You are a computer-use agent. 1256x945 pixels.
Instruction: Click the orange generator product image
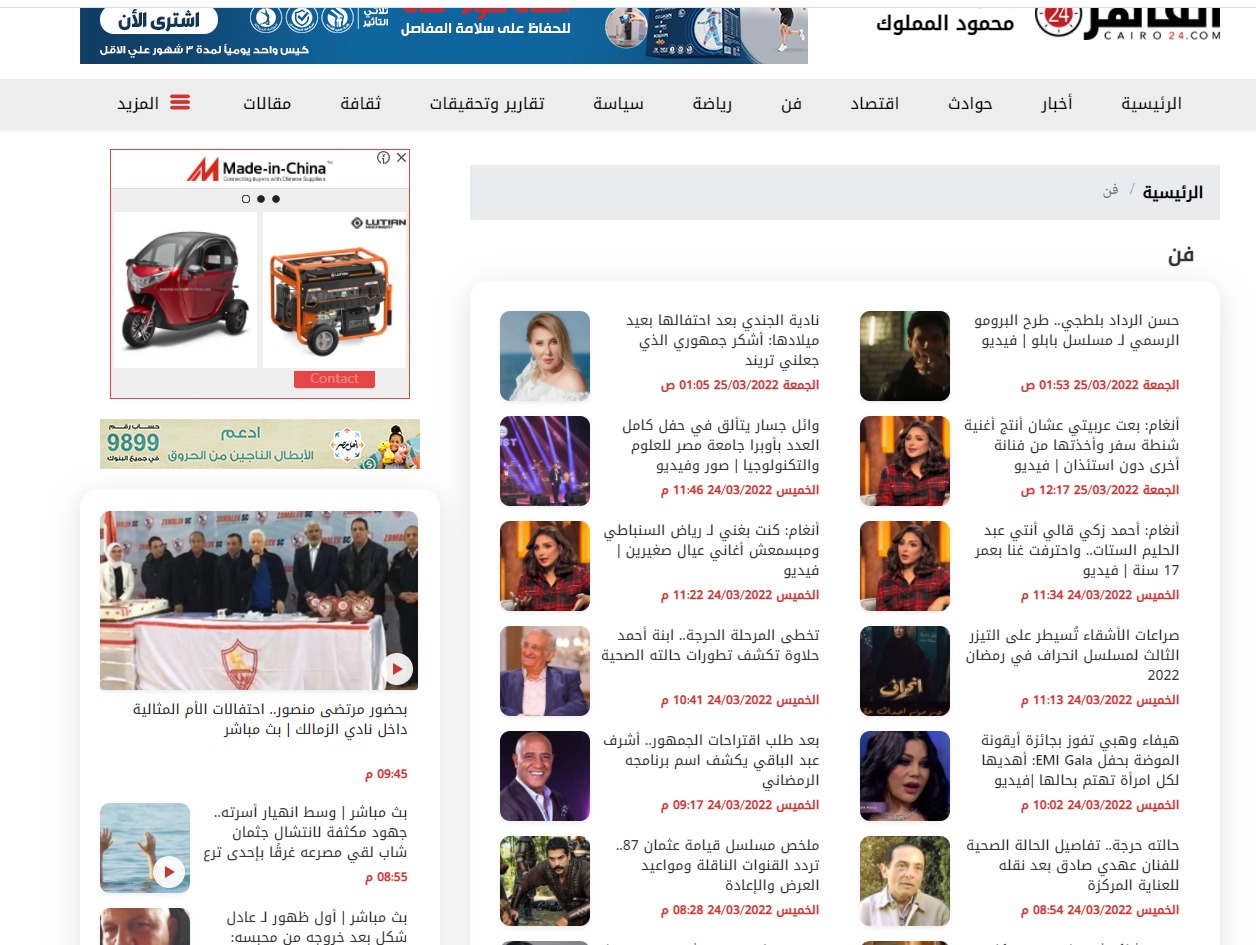click(x=334, y=290)
